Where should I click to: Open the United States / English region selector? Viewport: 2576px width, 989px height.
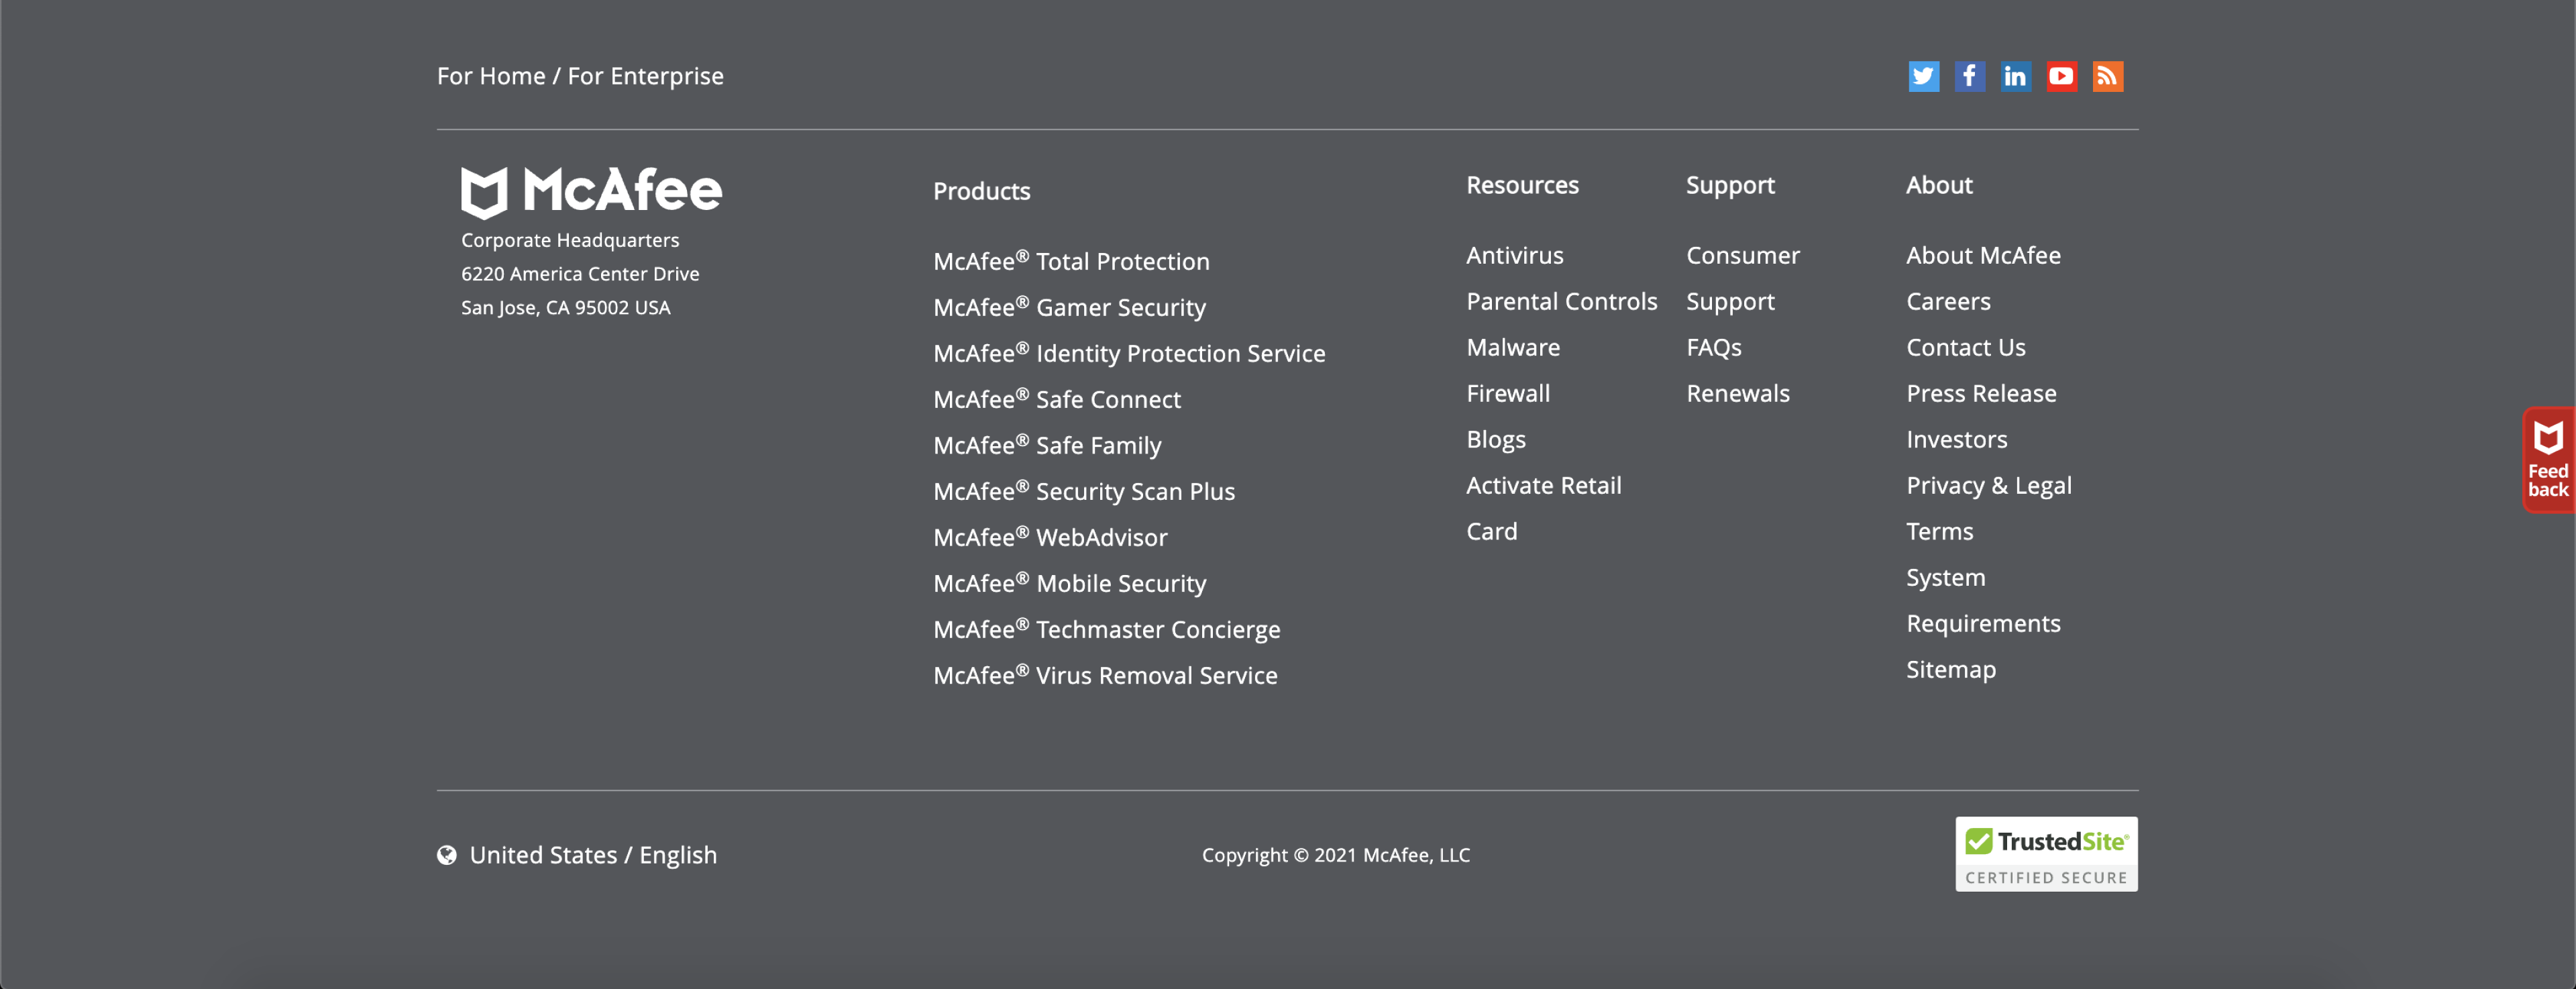(593, 855)
